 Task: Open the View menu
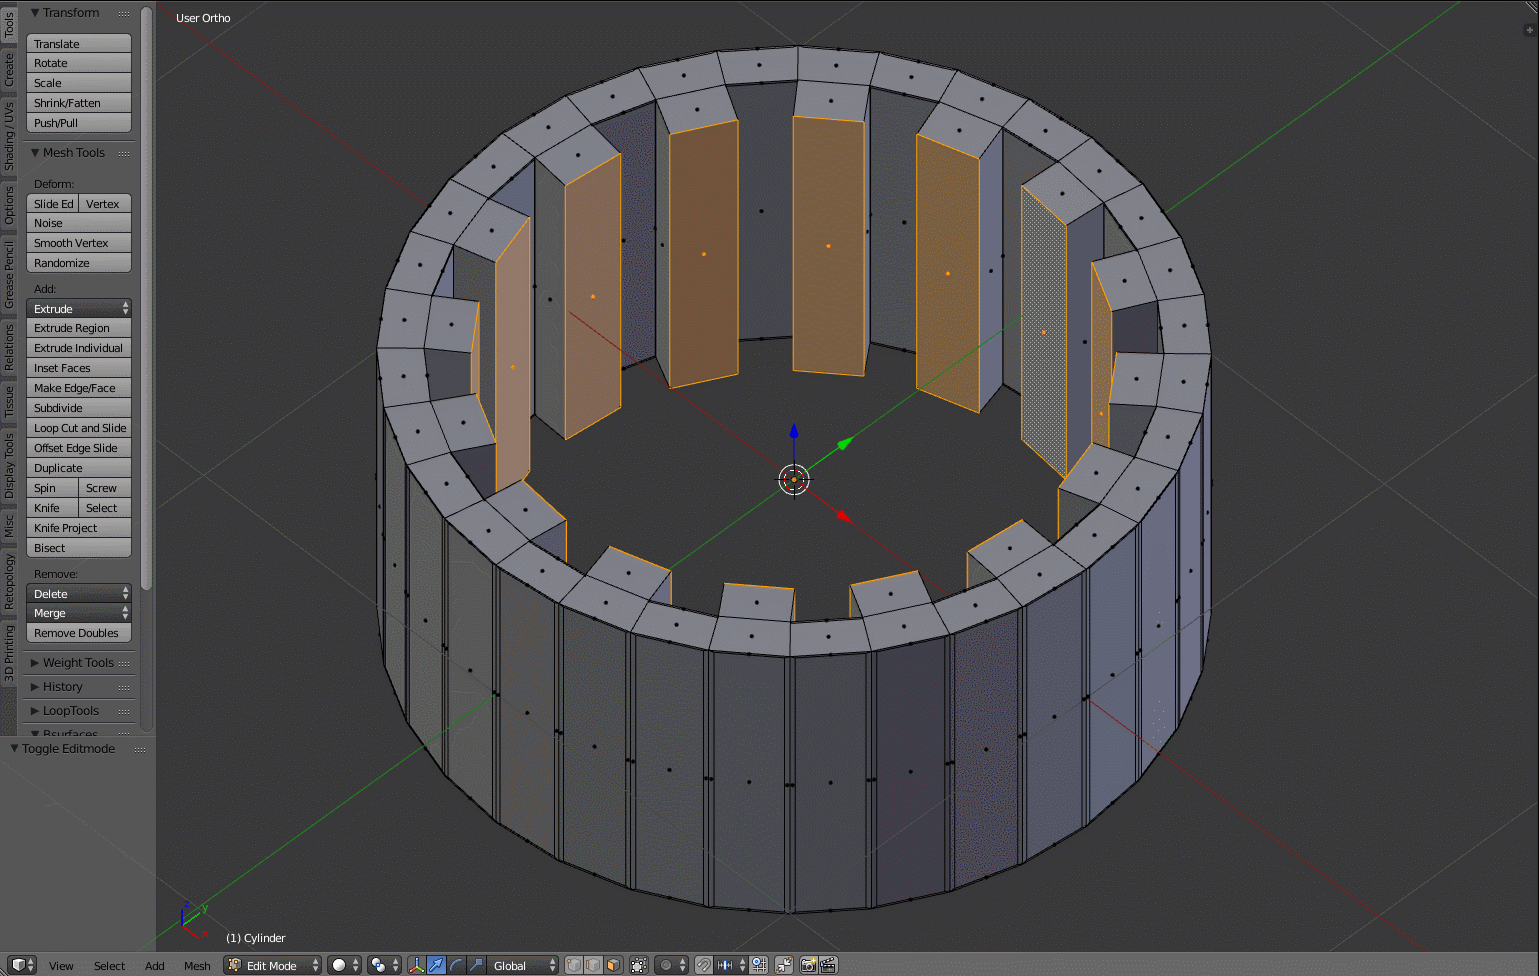(61, 964)
